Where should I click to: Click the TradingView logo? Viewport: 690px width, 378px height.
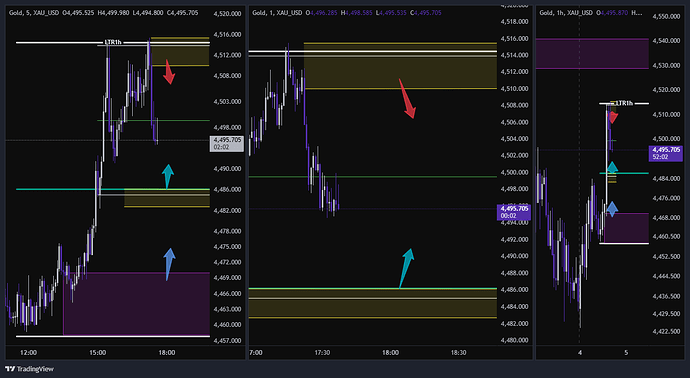point(29,369)
